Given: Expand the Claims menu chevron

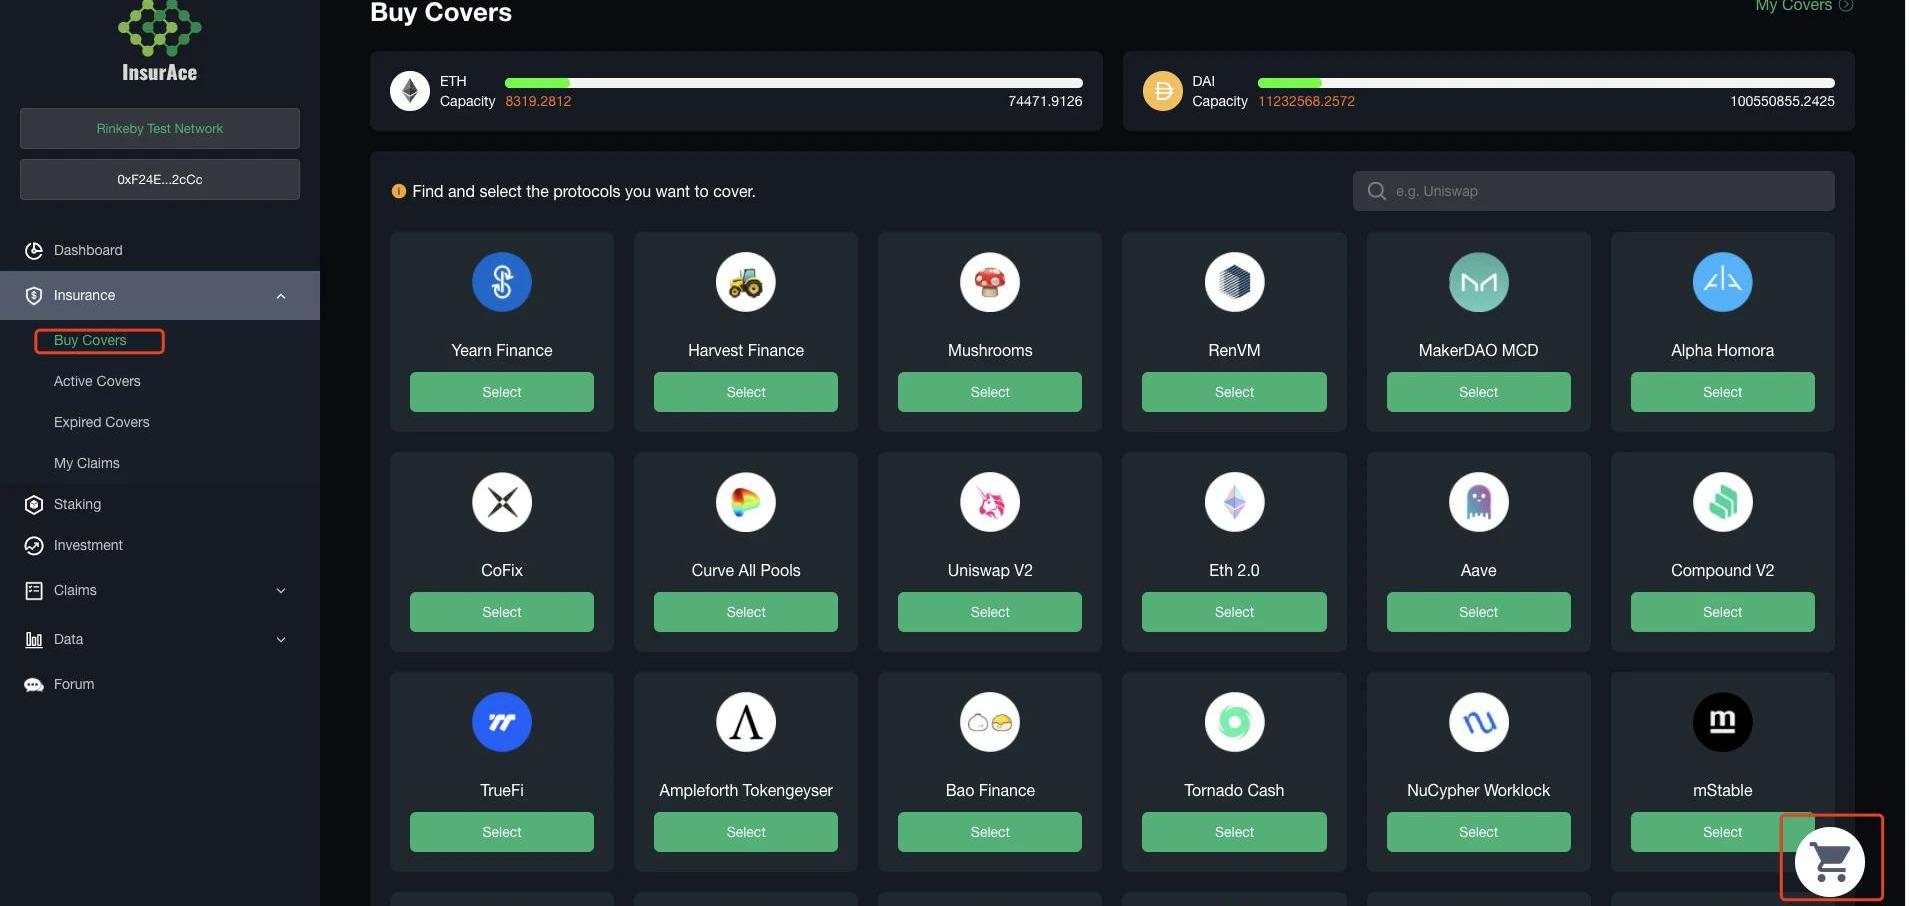Looking at the screenshot, I should coord(281,591).
